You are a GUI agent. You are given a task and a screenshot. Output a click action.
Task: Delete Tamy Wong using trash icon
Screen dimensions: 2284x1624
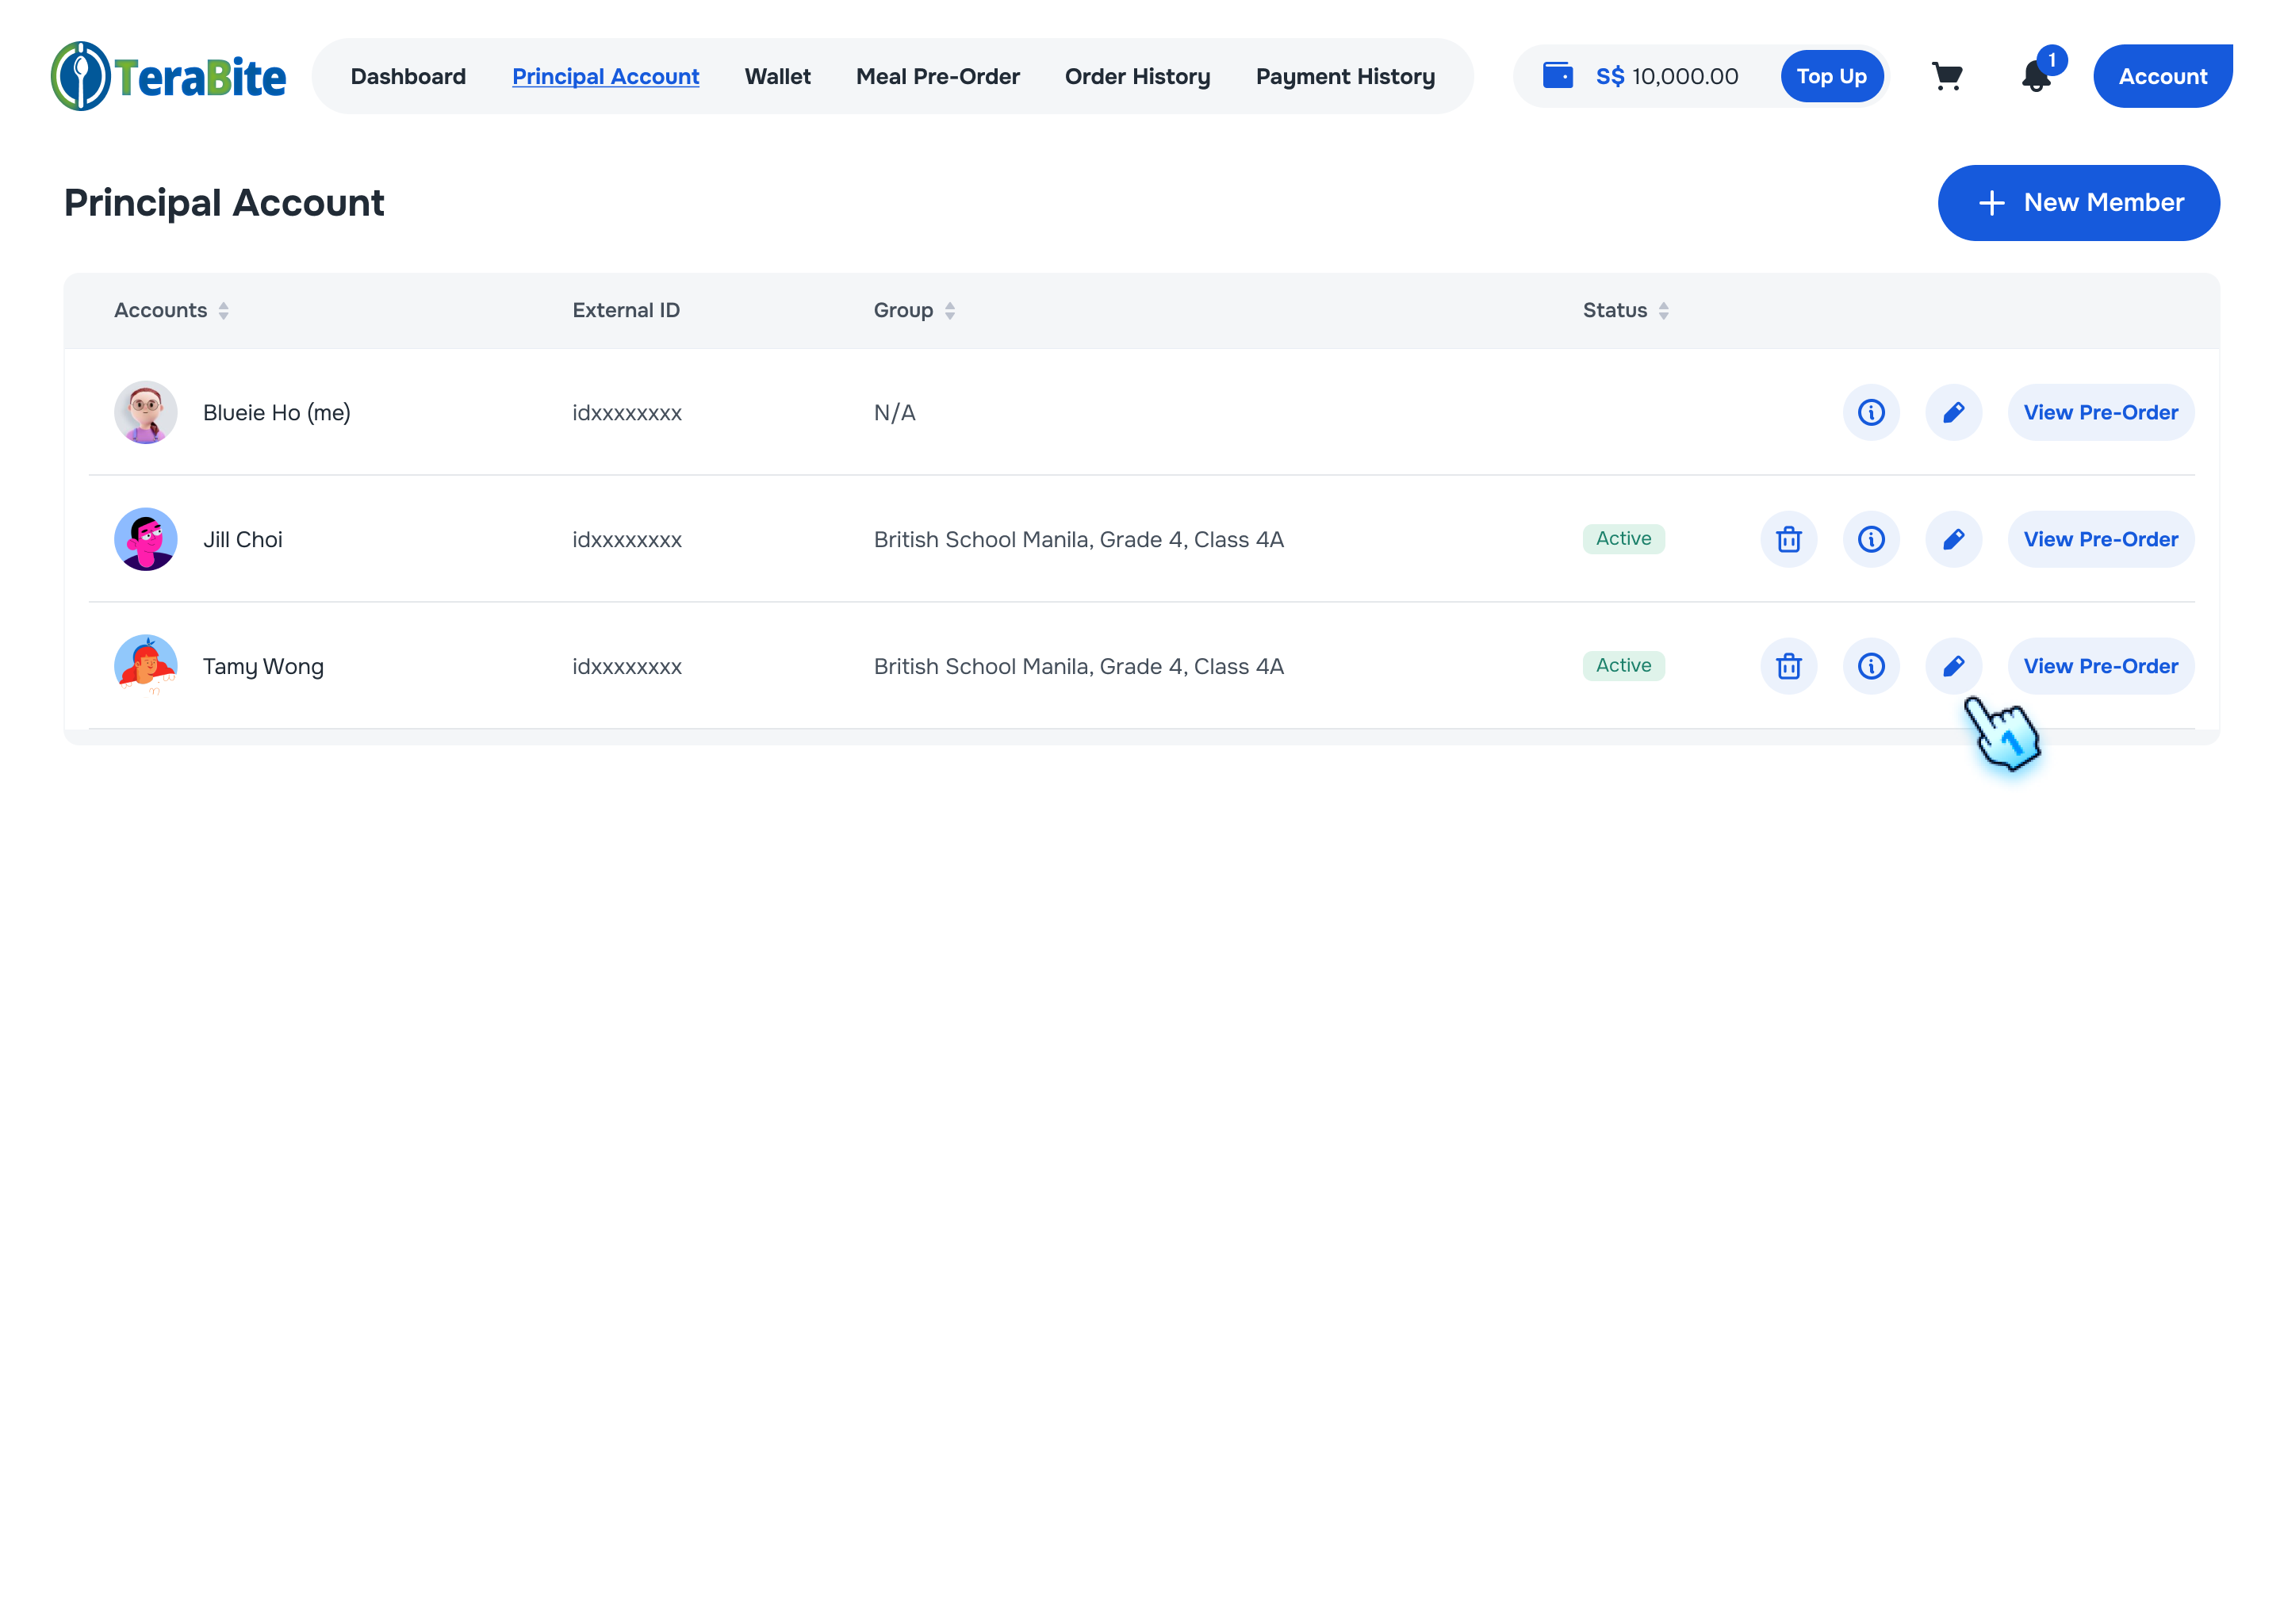[x=1788, y=666]
